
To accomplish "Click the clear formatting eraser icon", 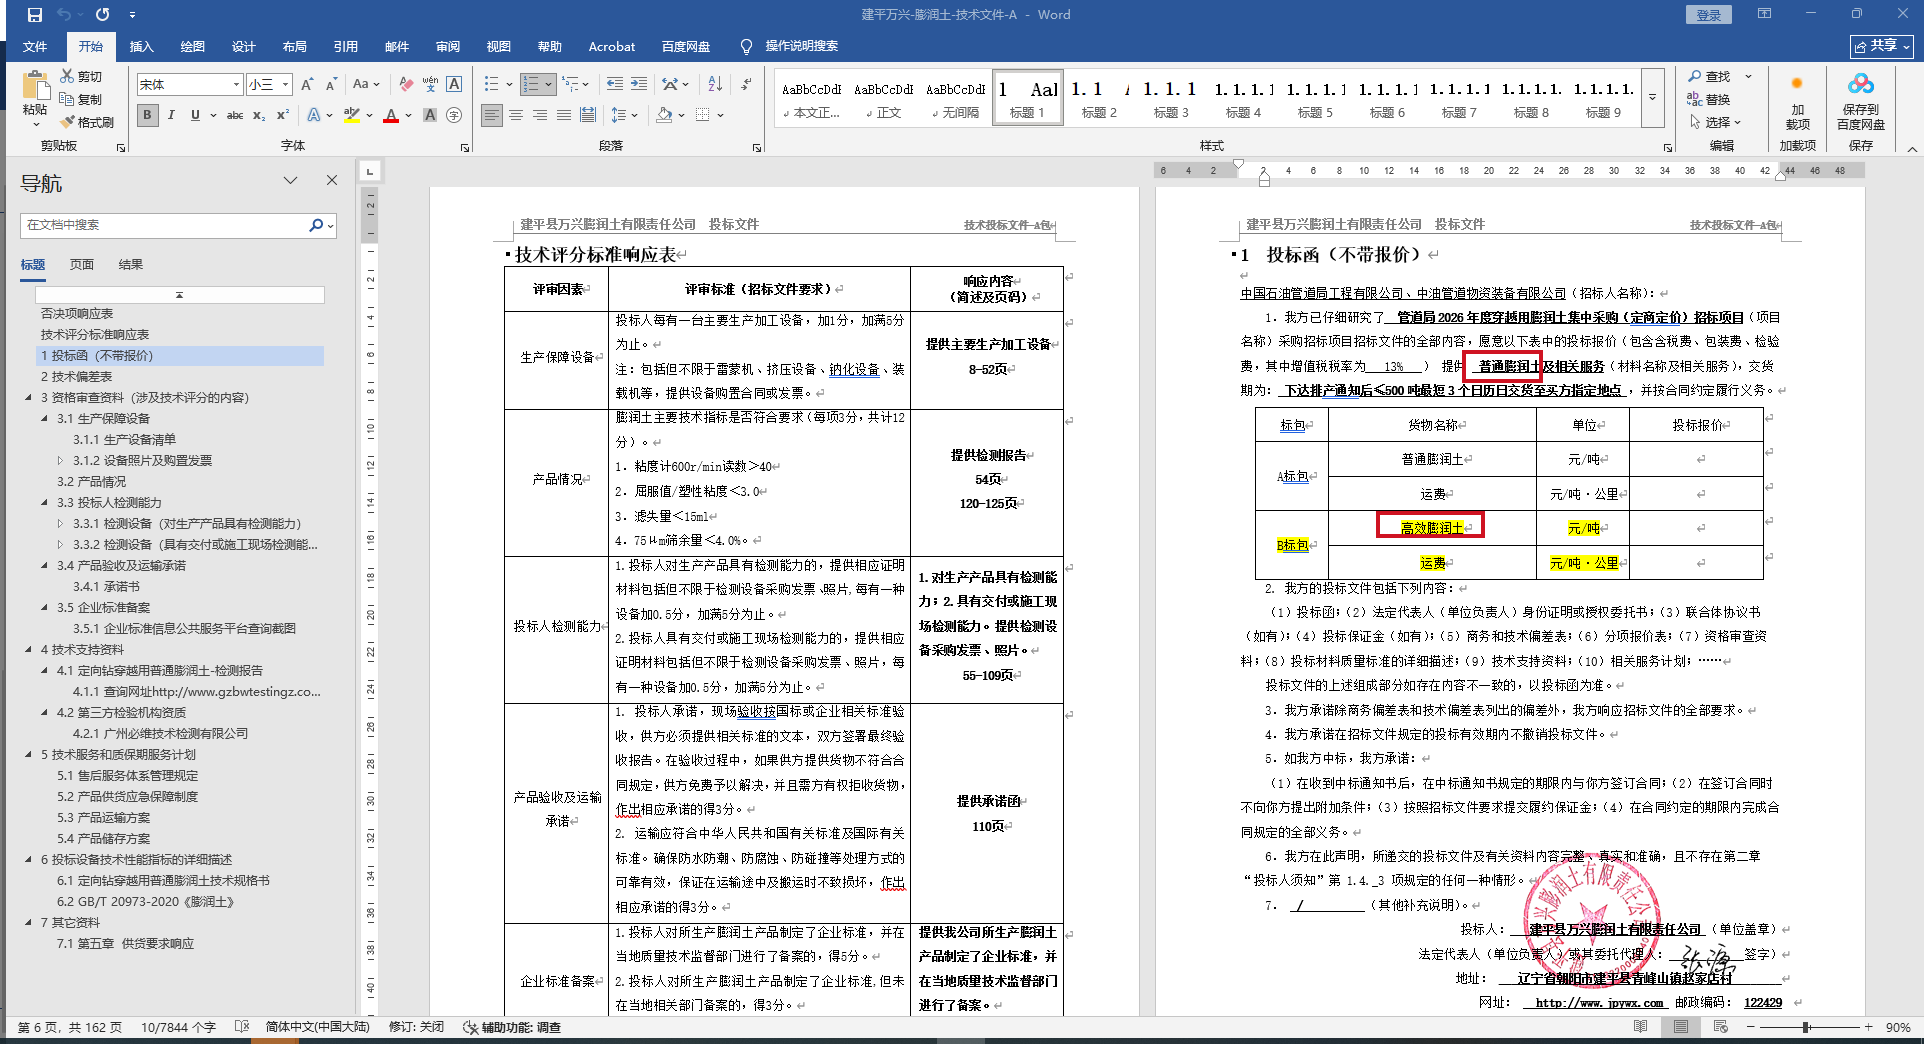I will pos(406,84).
